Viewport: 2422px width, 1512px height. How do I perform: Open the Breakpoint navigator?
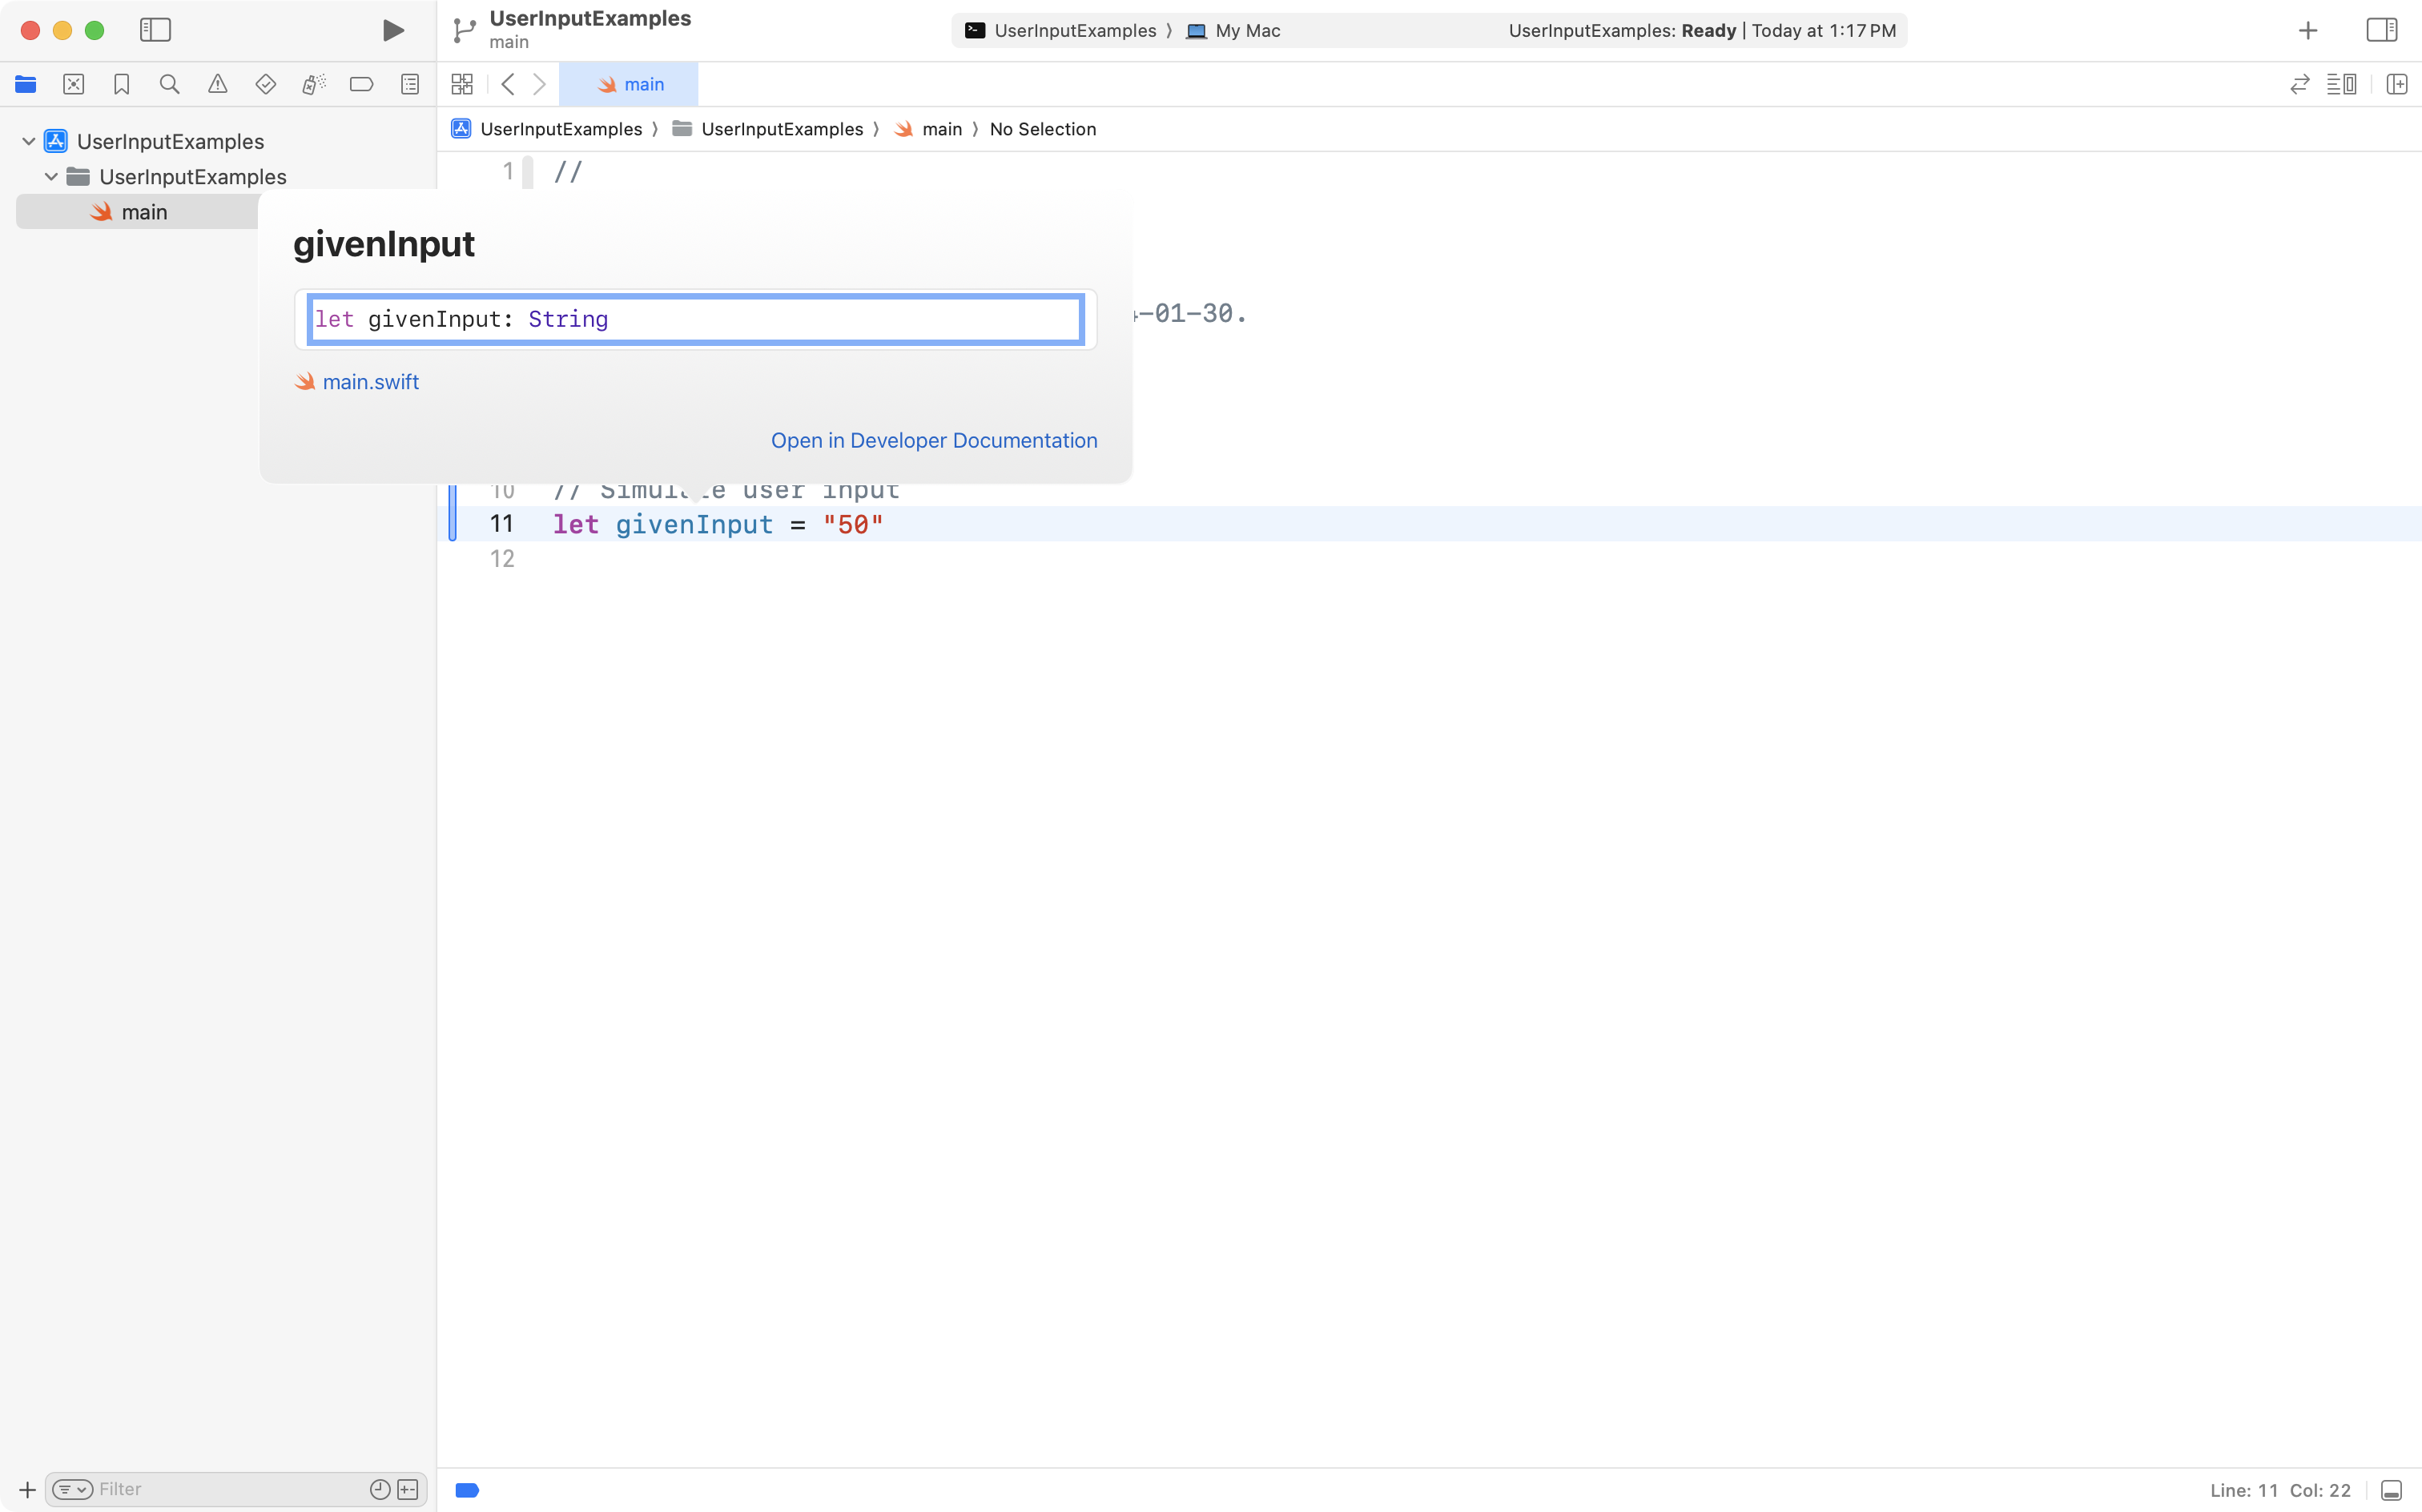coord(361,84)
